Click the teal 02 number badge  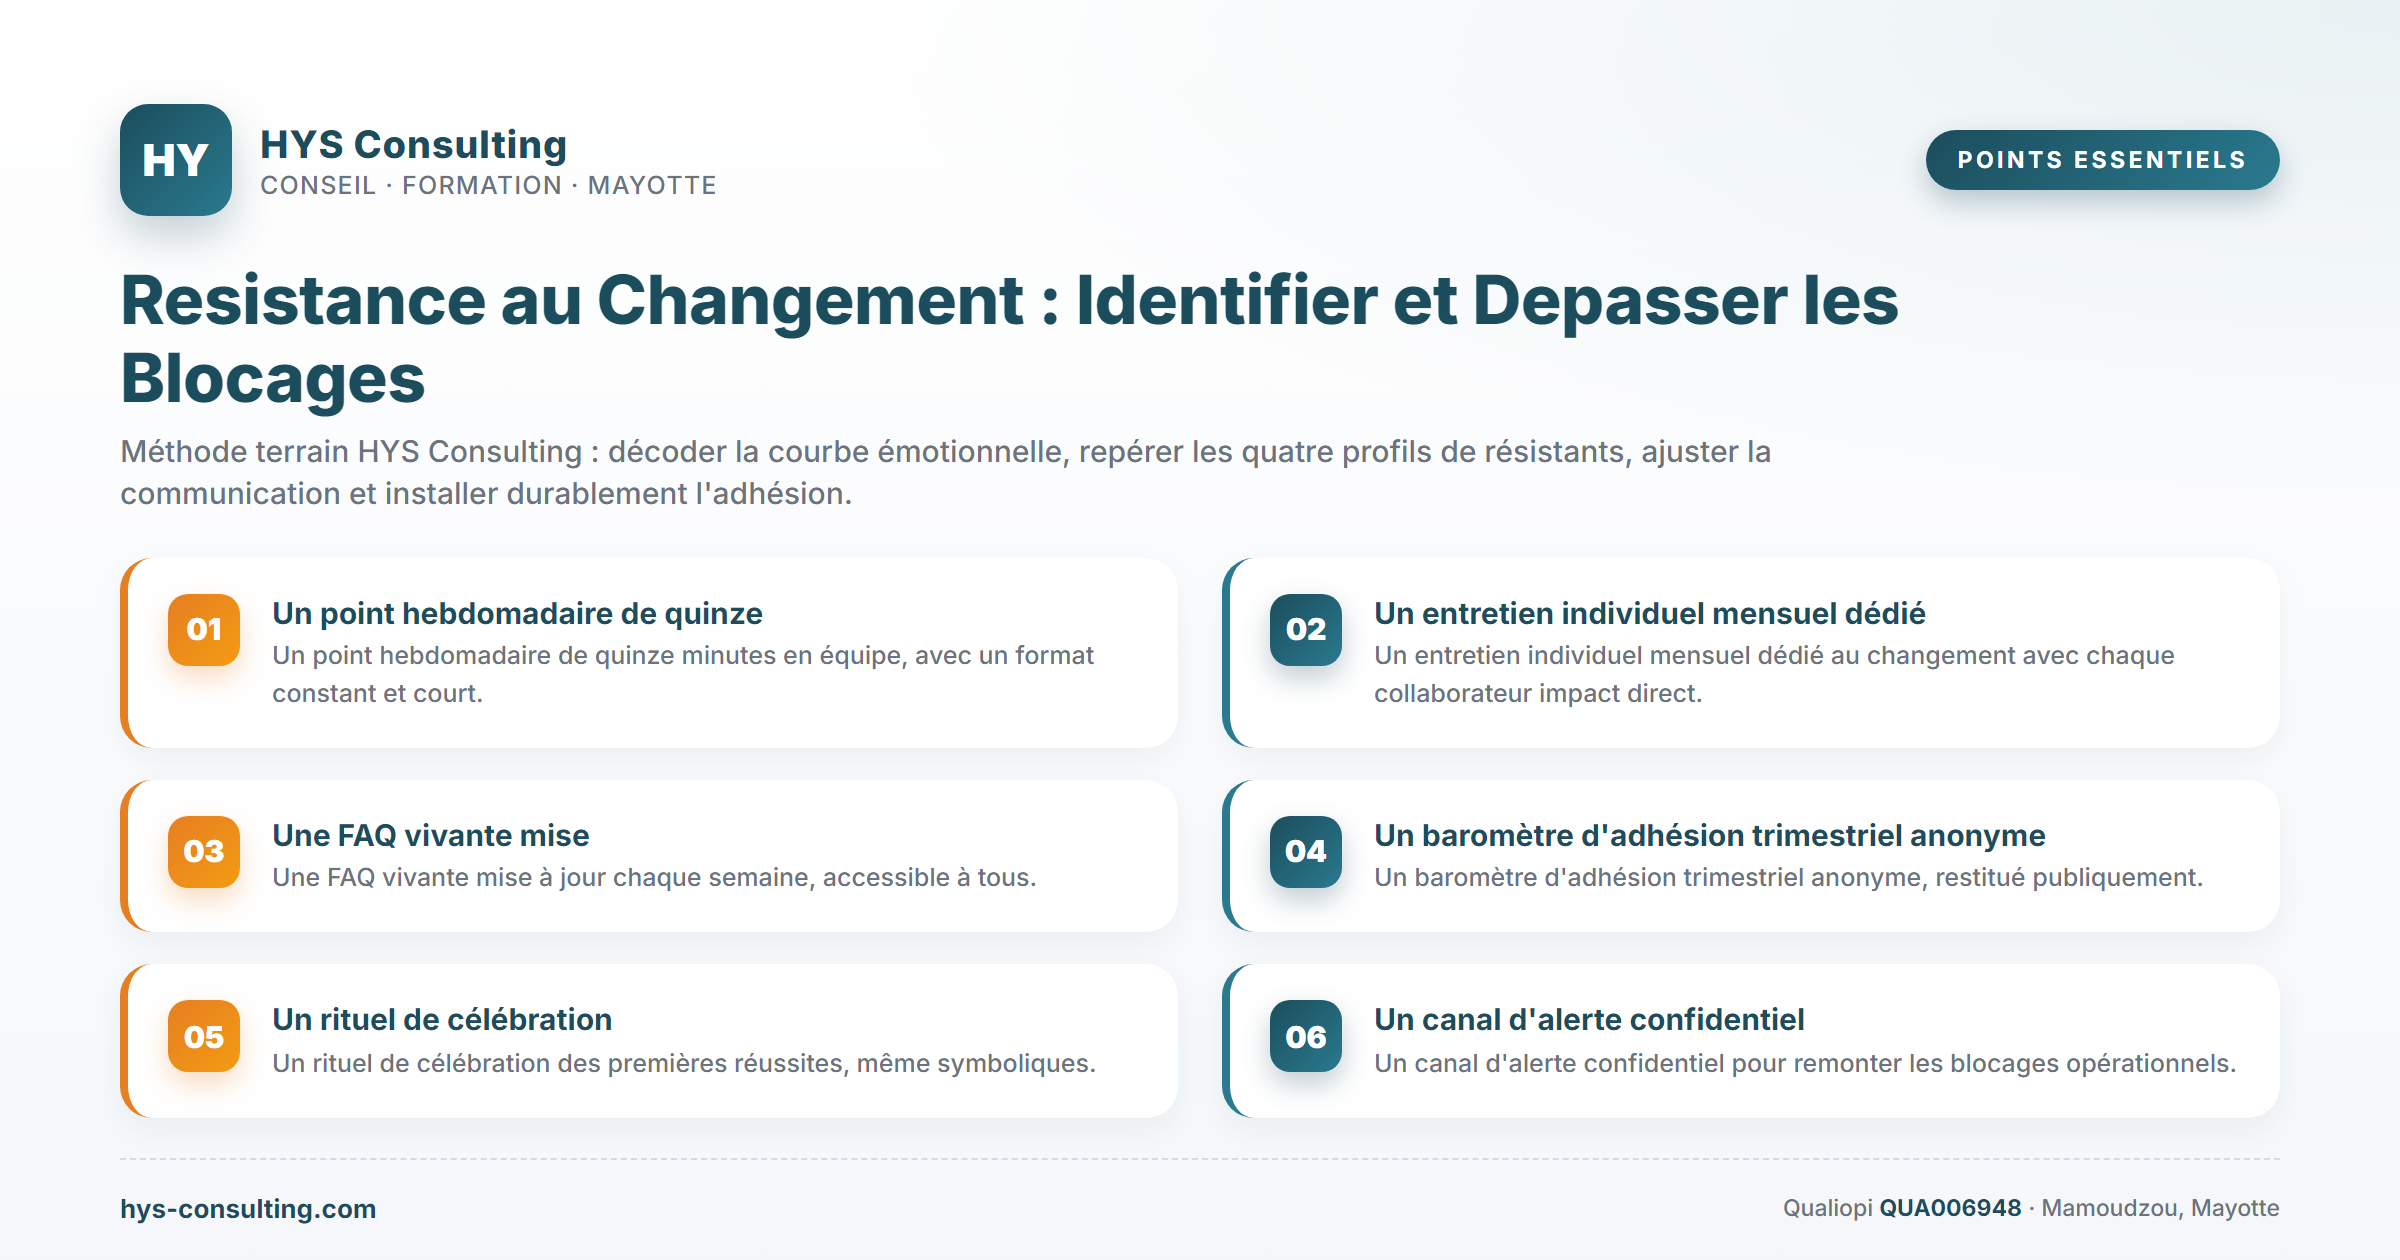coord(1306,630)
